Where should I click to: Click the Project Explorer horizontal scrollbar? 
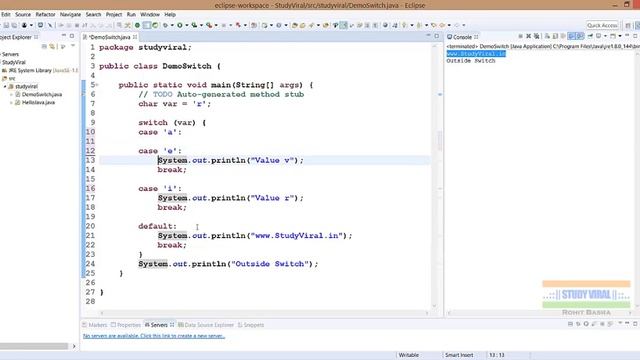tap(34, 346)
